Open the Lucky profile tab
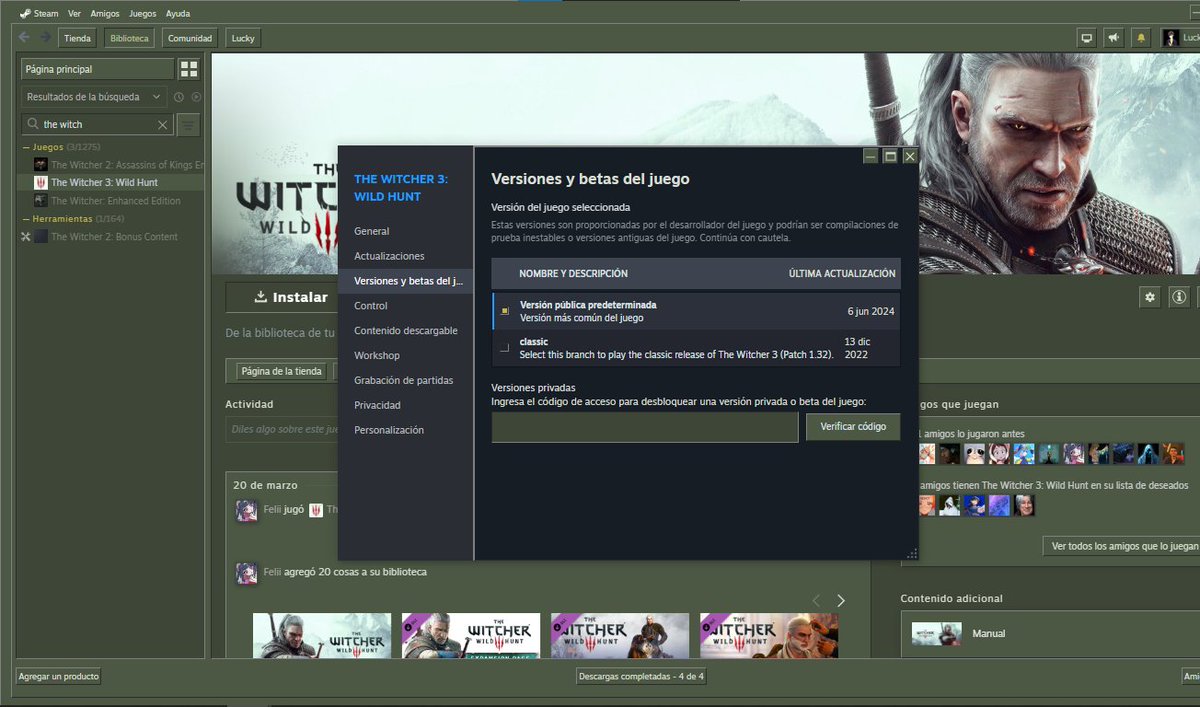The image size is (1200, 707). 243,38
